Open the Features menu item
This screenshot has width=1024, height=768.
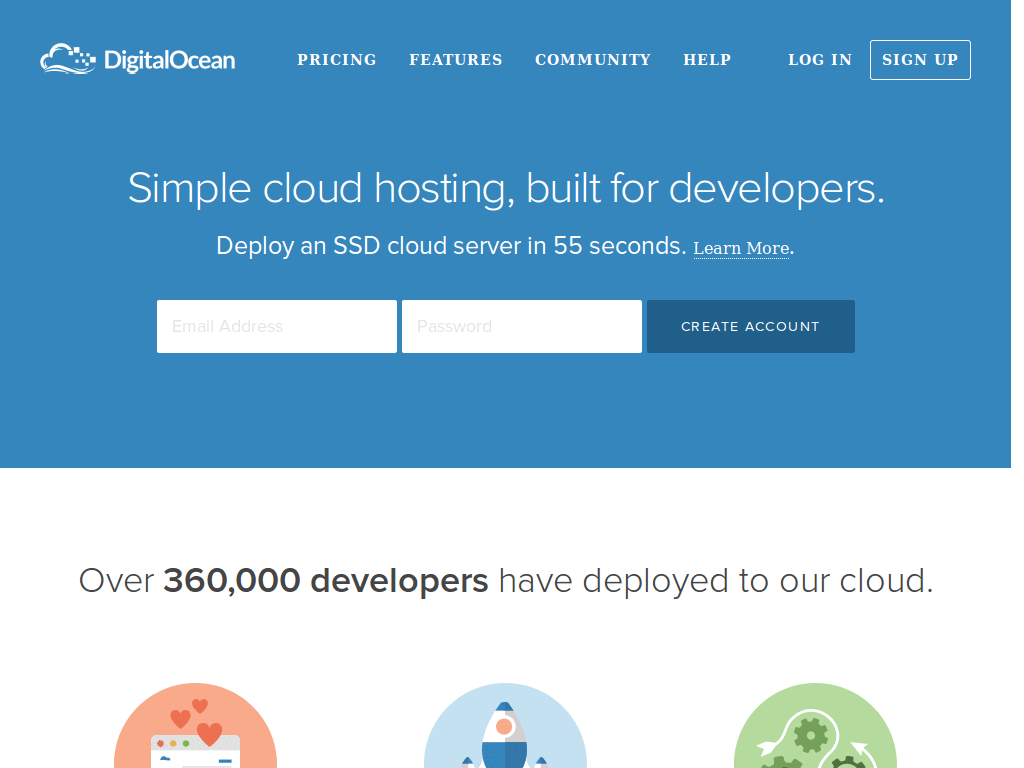point(456,59)
